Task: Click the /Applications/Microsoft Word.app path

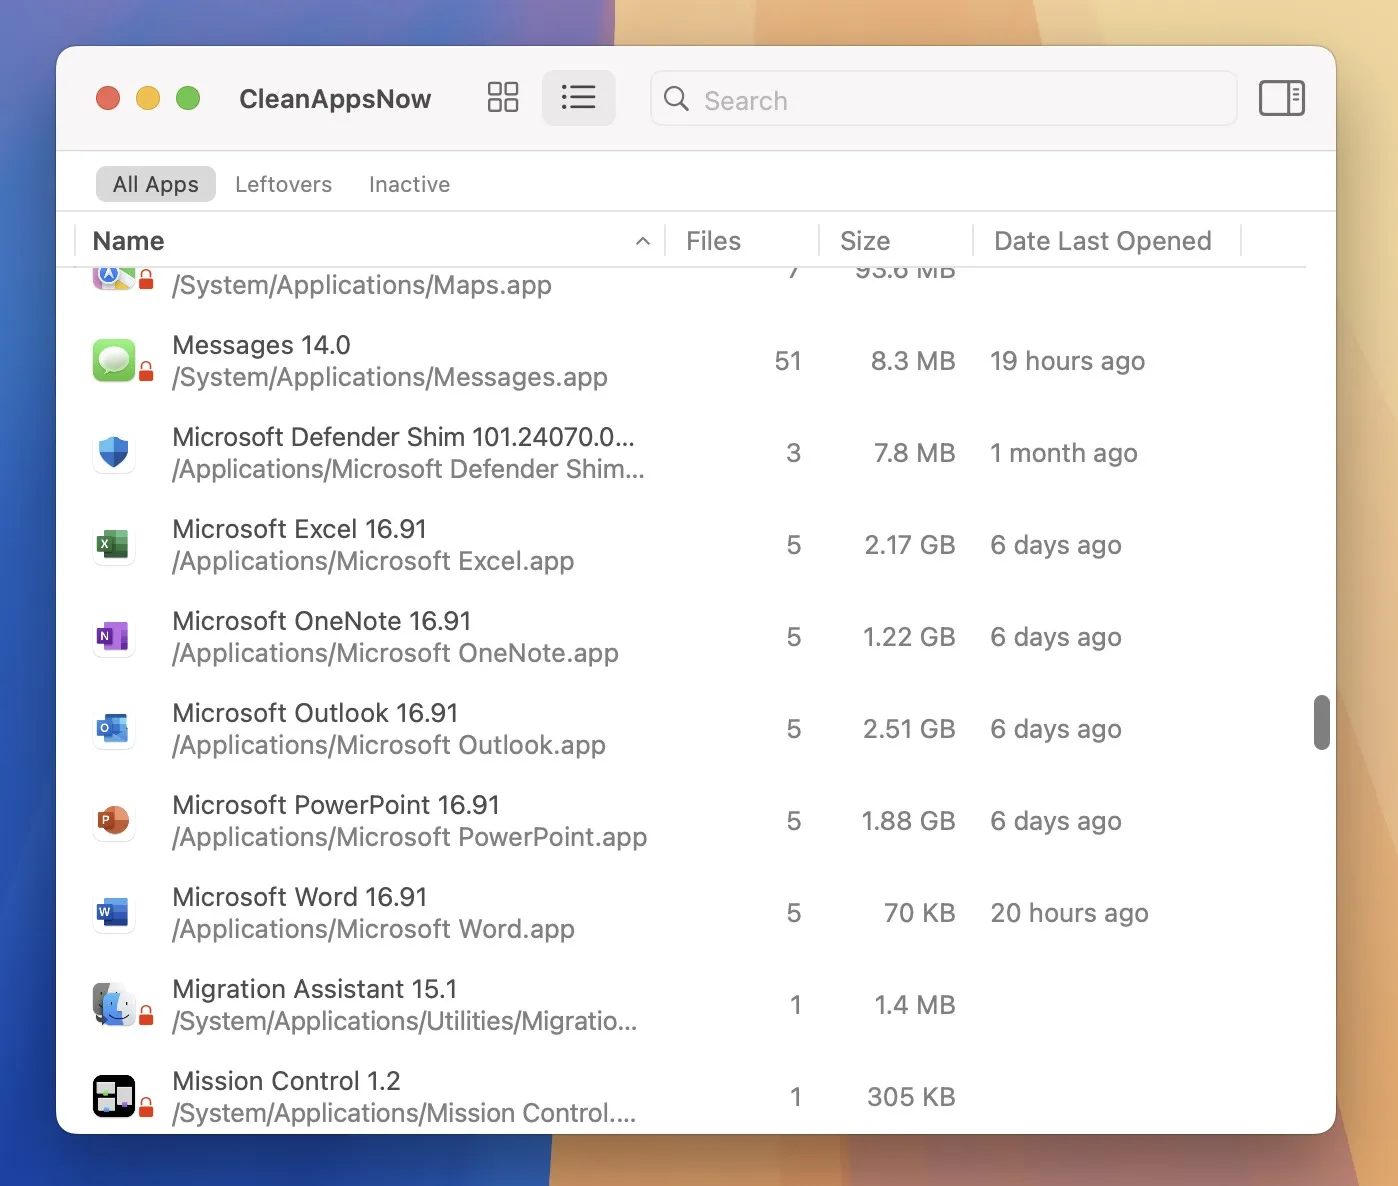Action: coord(373,929)
